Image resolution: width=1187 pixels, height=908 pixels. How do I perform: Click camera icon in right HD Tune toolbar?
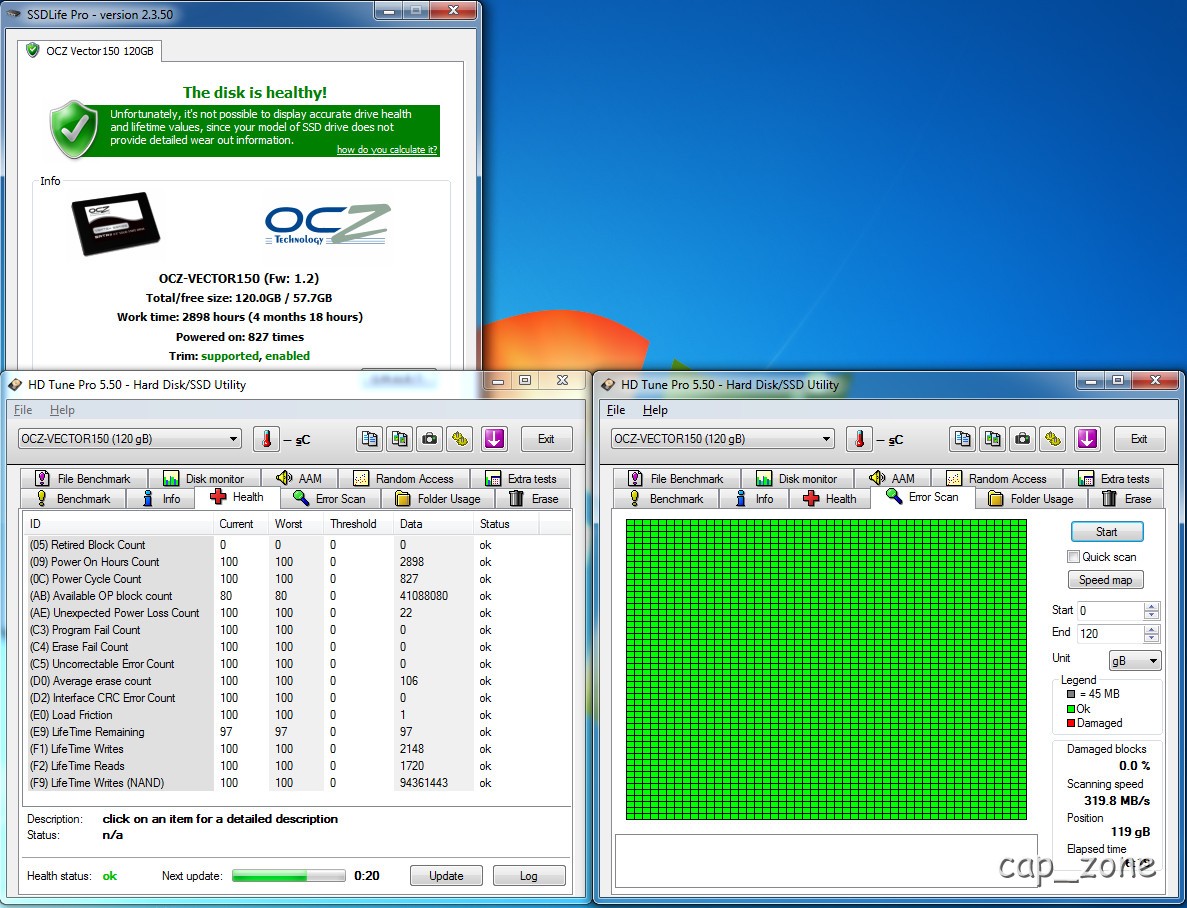[1023, 439]
